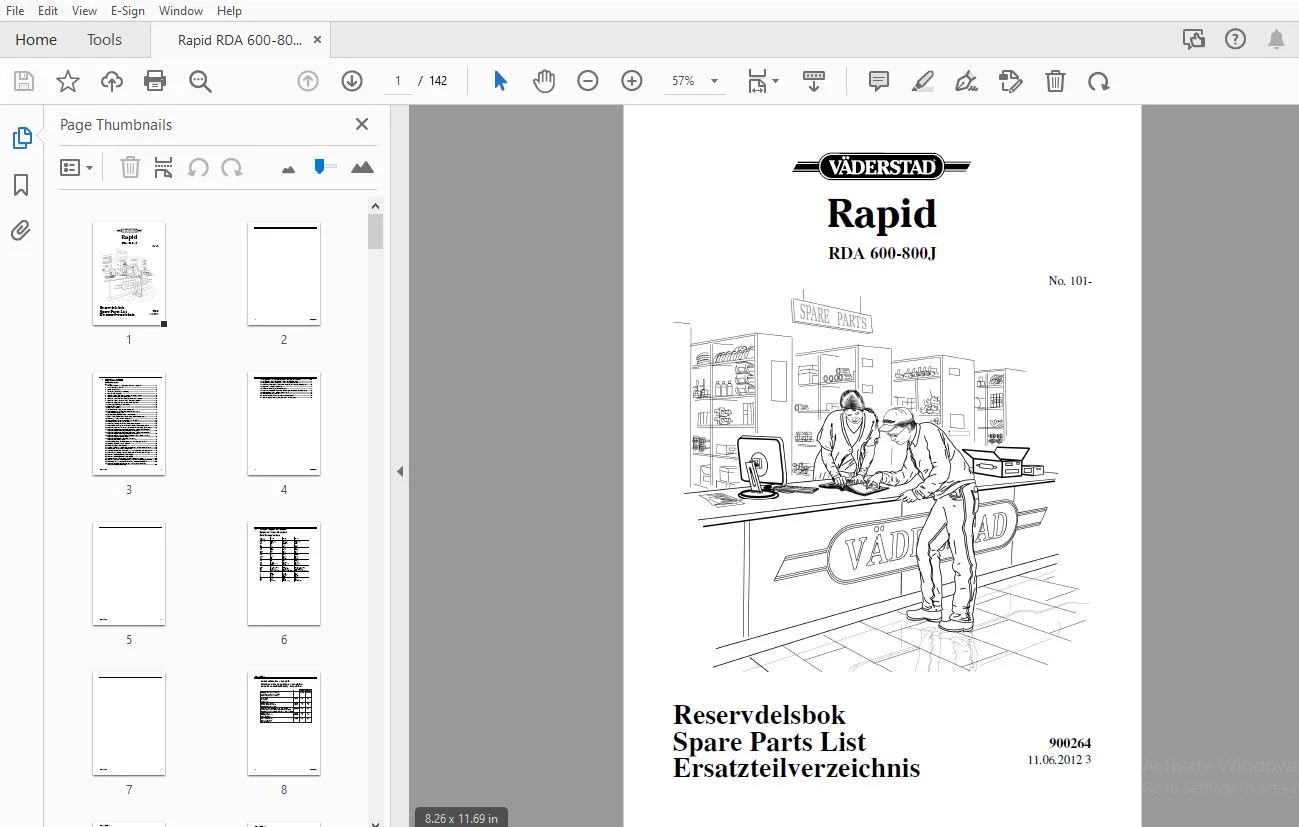Close the Page Thumbnails panel
Screen dimensions: 1299x827
coord(362,124)
